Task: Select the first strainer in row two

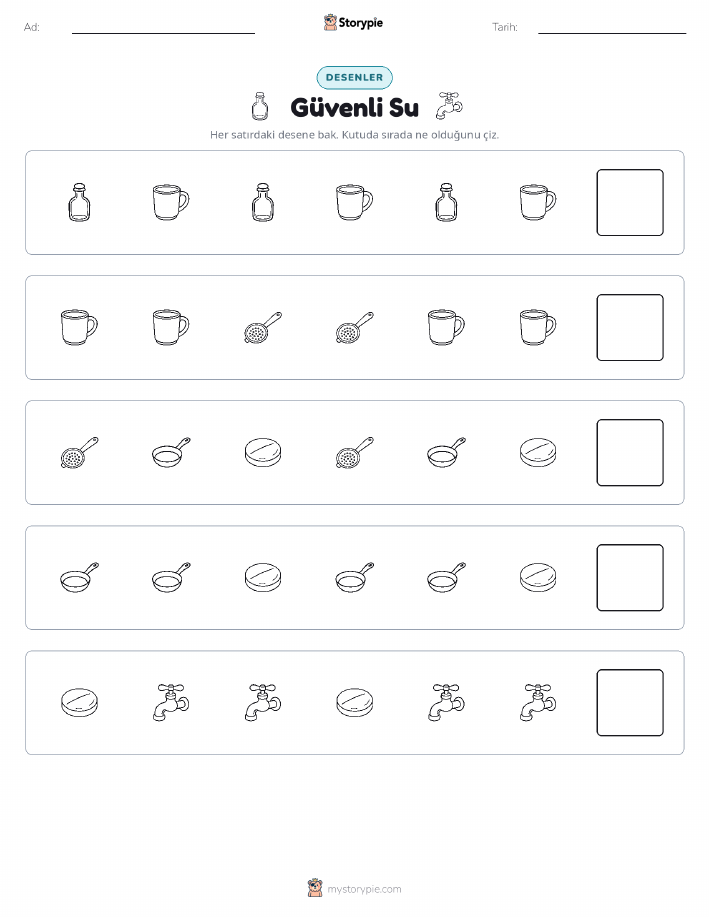Action: point(263,328)
